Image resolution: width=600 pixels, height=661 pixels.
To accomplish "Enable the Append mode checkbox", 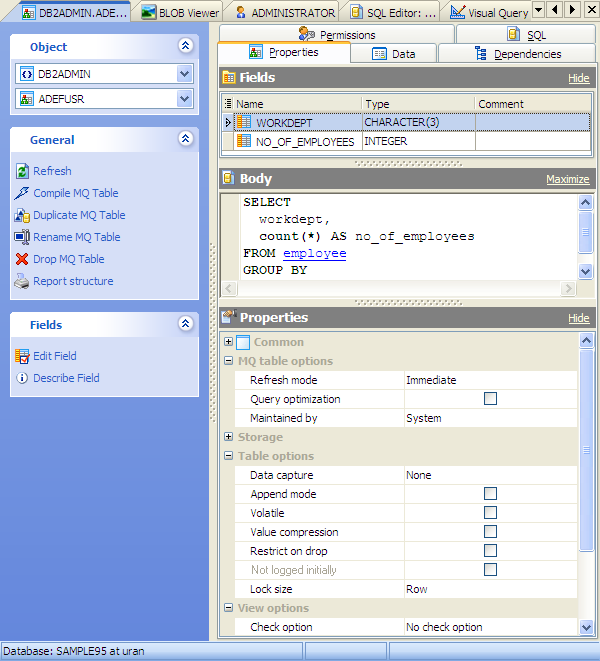I will (x=490, y=494).
